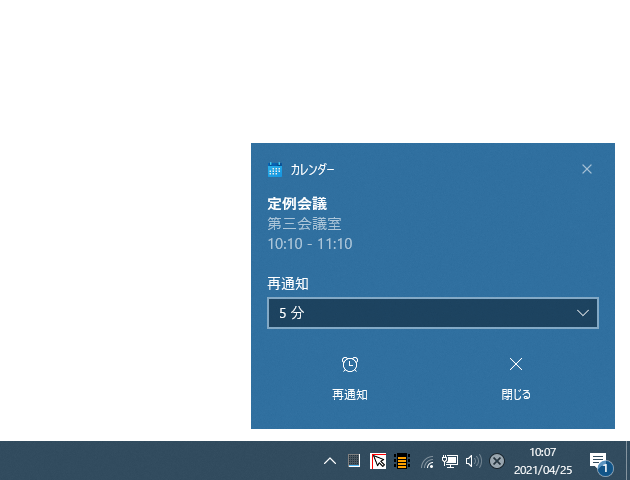Click the grid-patterned tray icon beside the chevron

(x=354, y=461)
